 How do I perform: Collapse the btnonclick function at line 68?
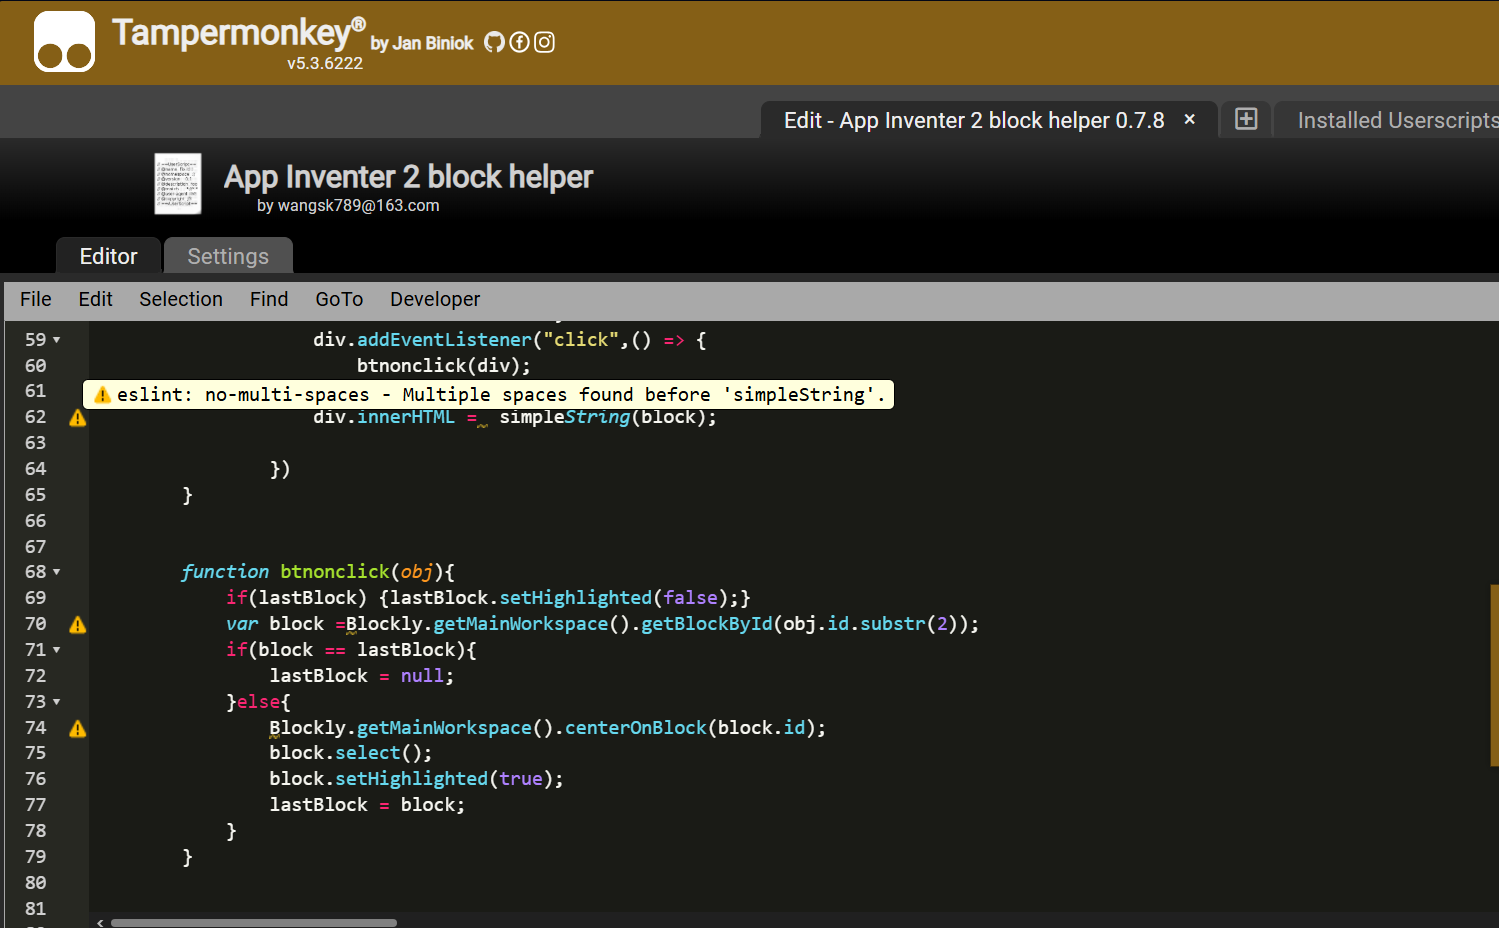tap(57, 572)
